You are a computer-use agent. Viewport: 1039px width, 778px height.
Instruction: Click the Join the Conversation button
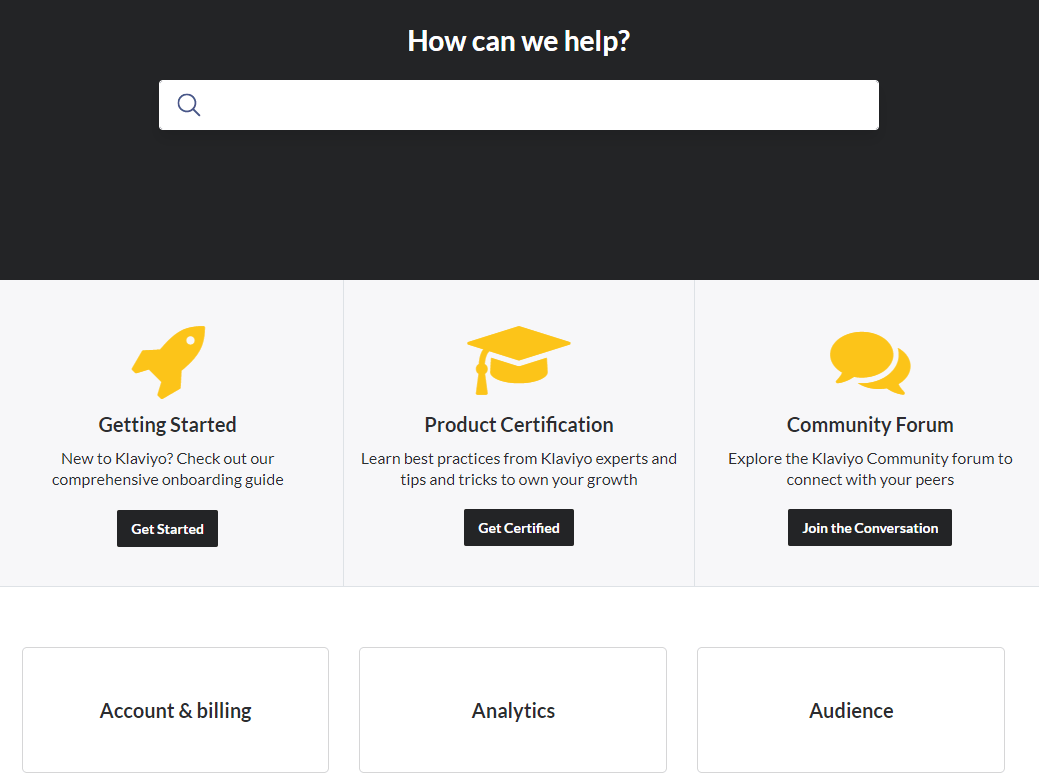point(869,528)
